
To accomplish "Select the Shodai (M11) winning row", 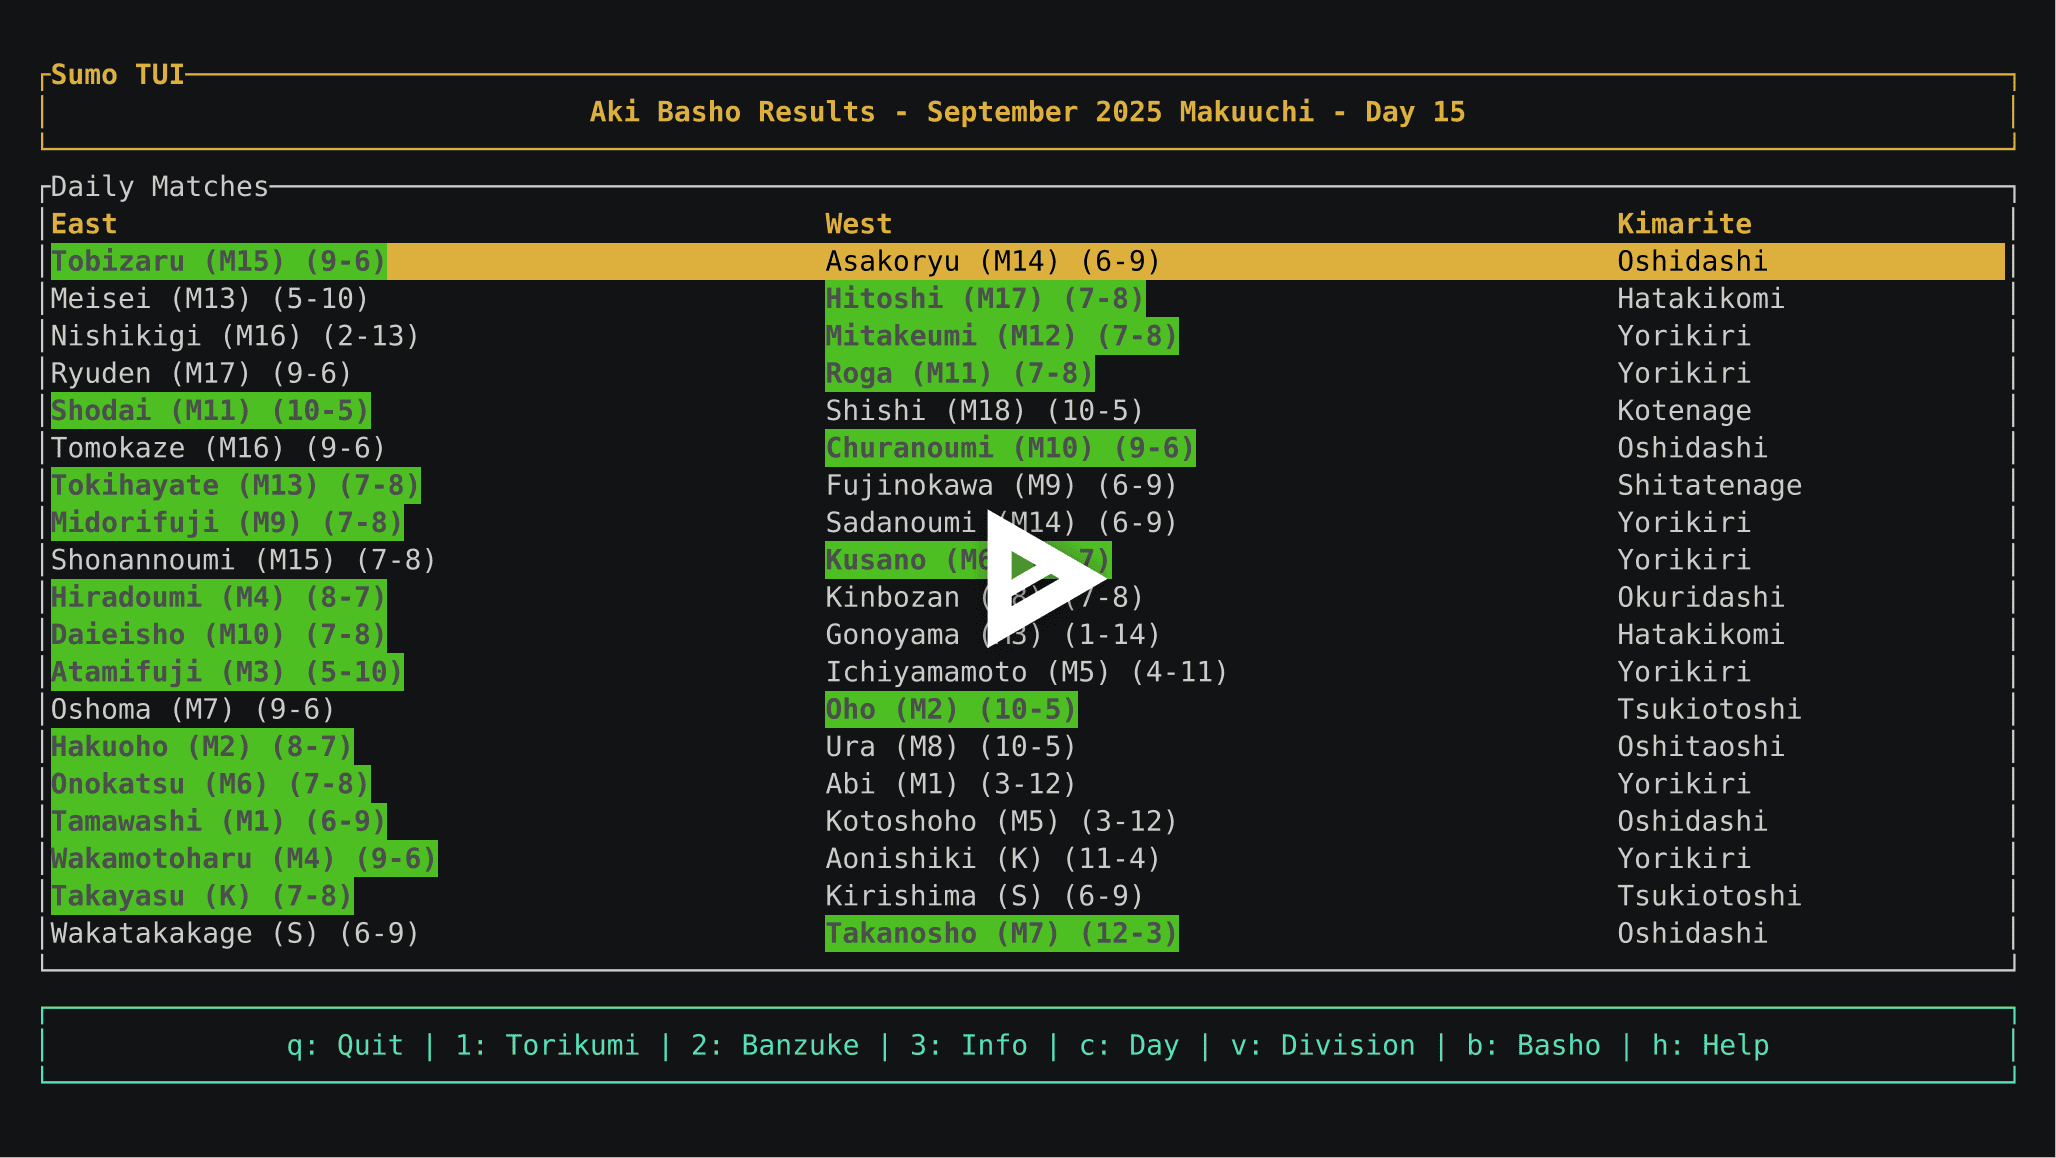I will pos(209,410).
